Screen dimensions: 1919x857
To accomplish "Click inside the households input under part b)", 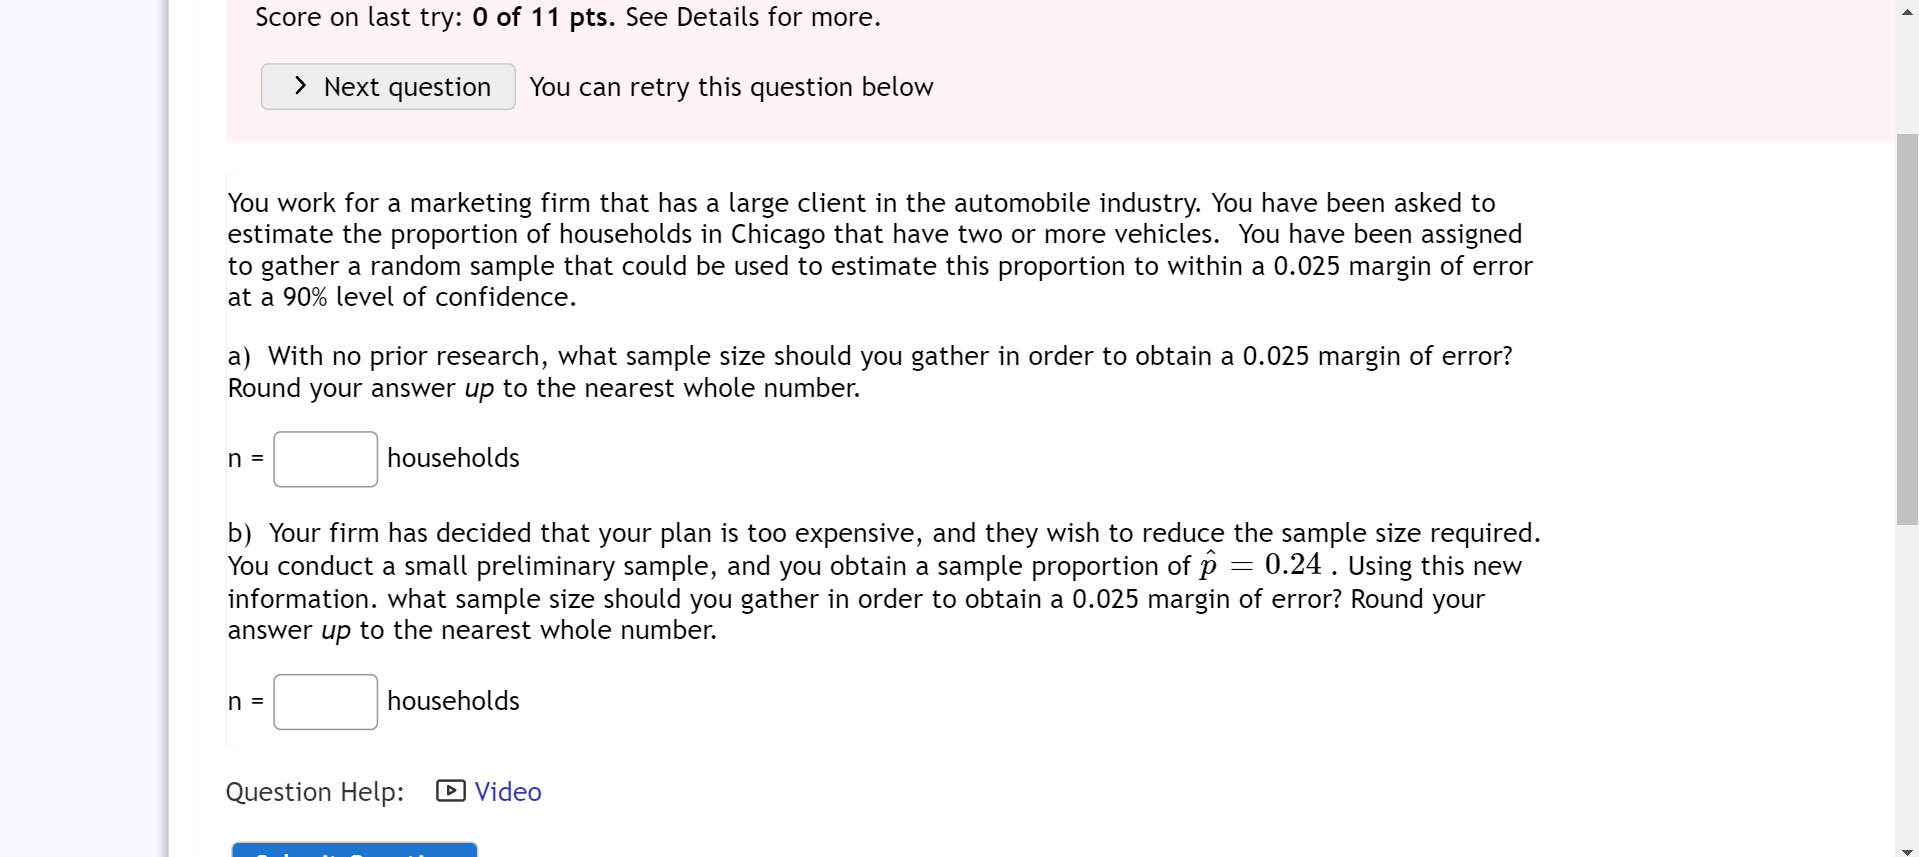I will 324,701.
